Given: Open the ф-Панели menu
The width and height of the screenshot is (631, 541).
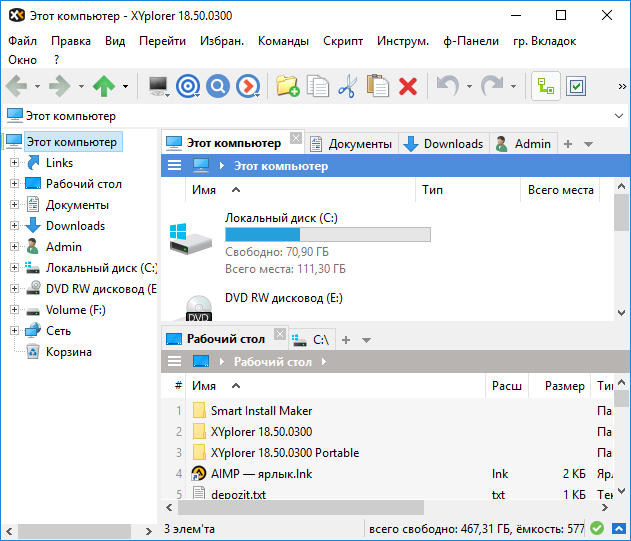Looking at the screenshot, I should click(471, 41).
